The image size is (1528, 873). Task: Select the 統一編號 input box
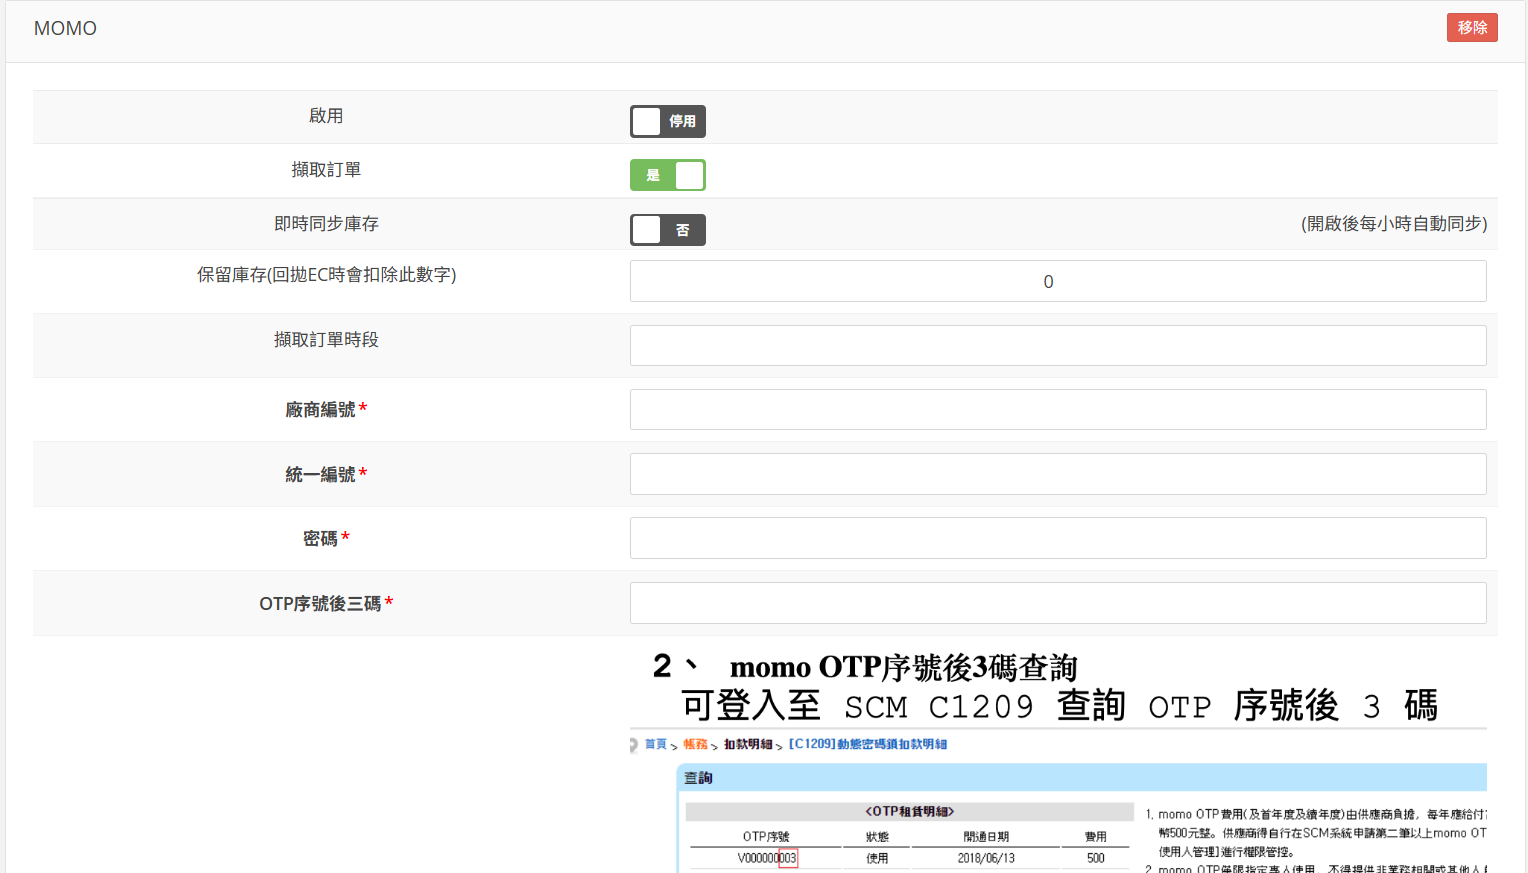1057,474
